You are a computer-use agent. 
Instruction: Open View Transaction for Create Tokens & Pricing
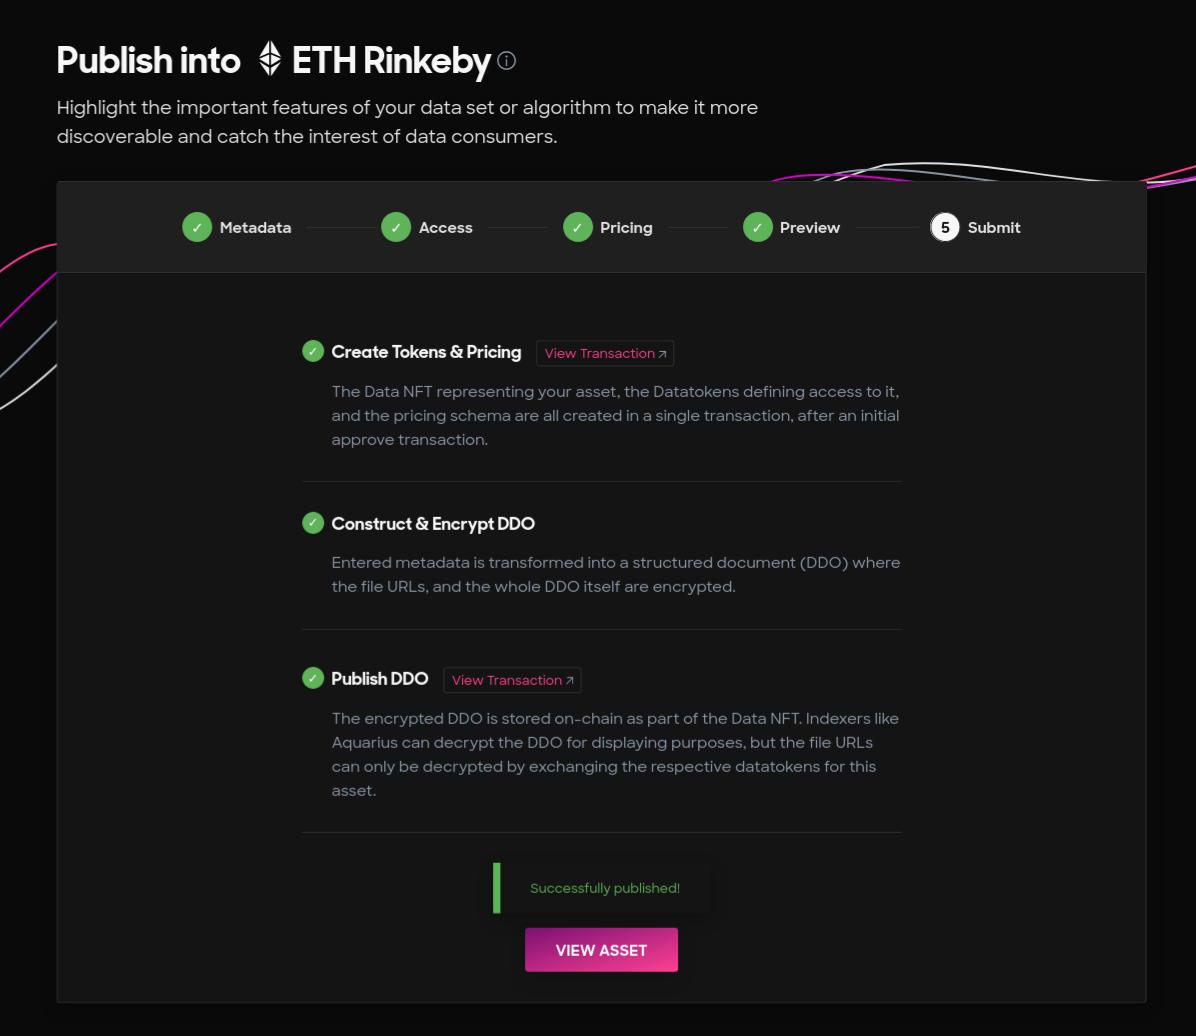[x=605, y=353]
